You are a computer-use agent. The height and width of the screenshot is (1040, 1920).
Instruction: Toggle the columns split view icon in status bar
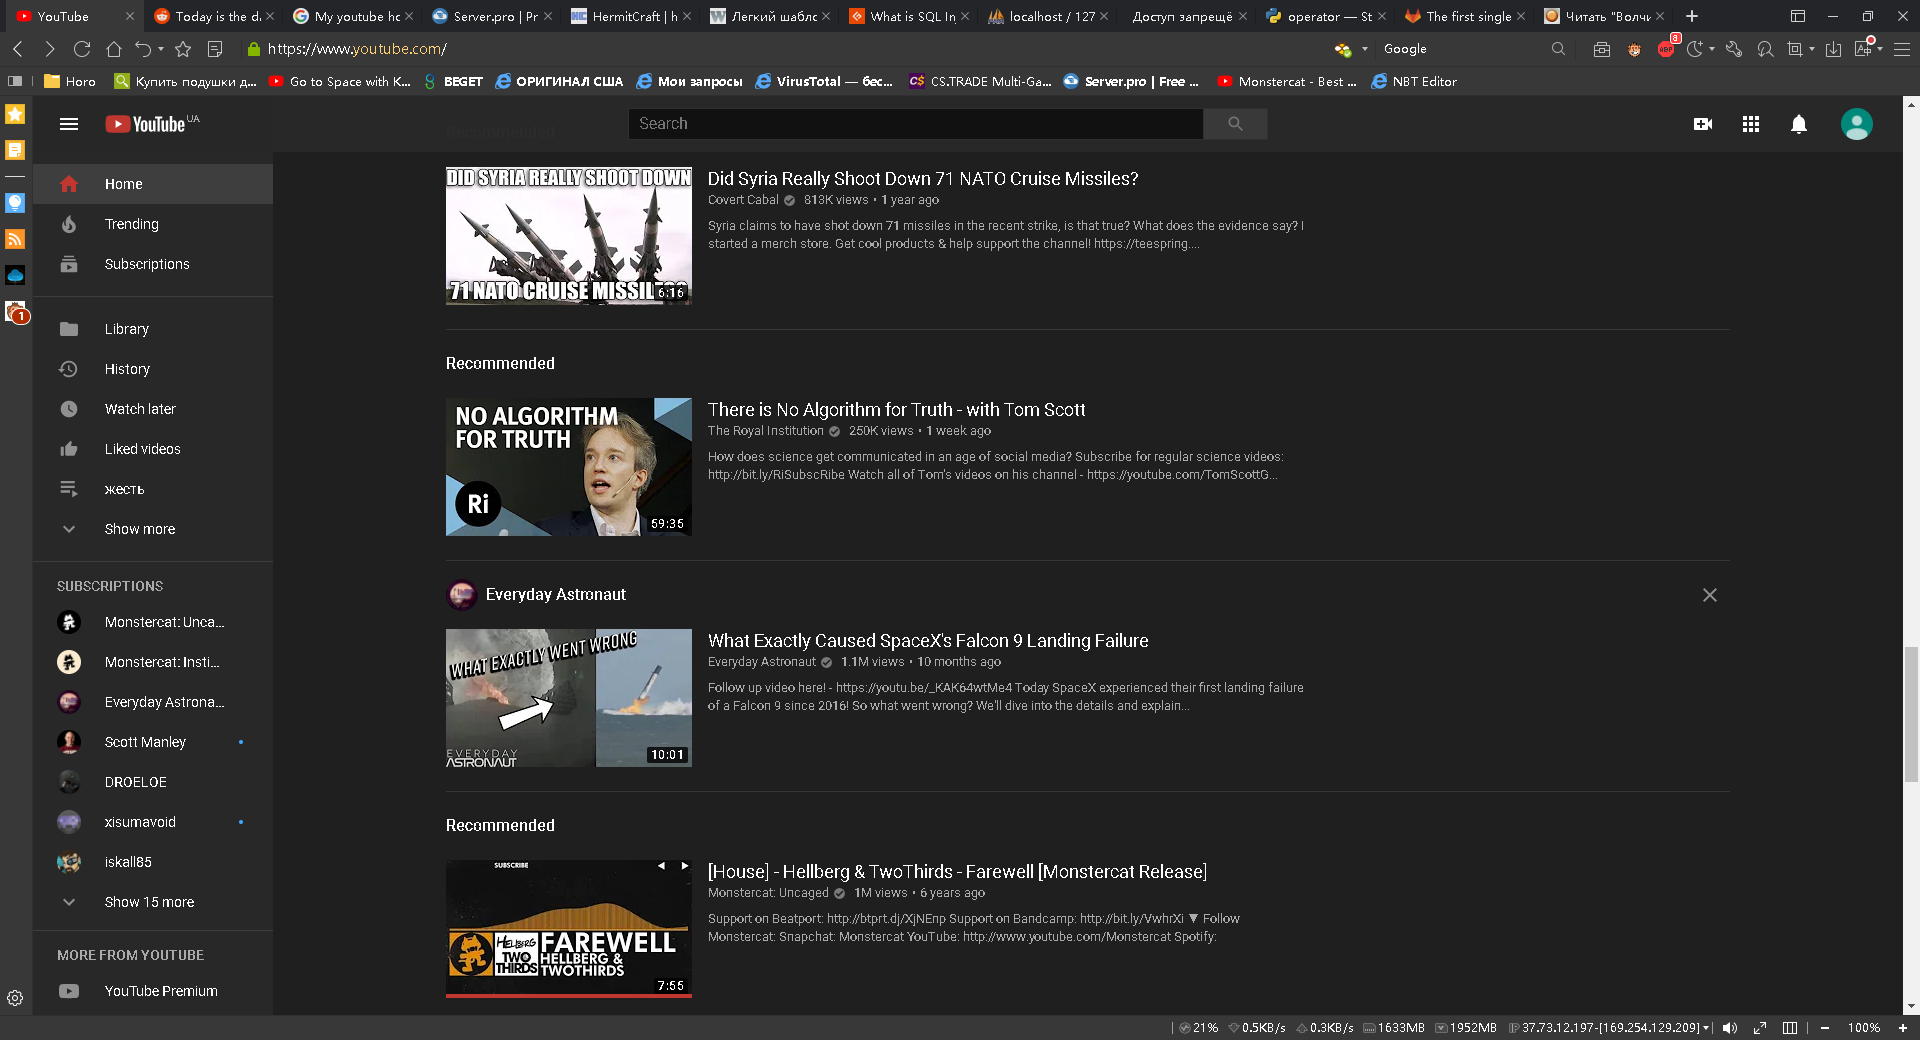(x=1790, y=1028)
